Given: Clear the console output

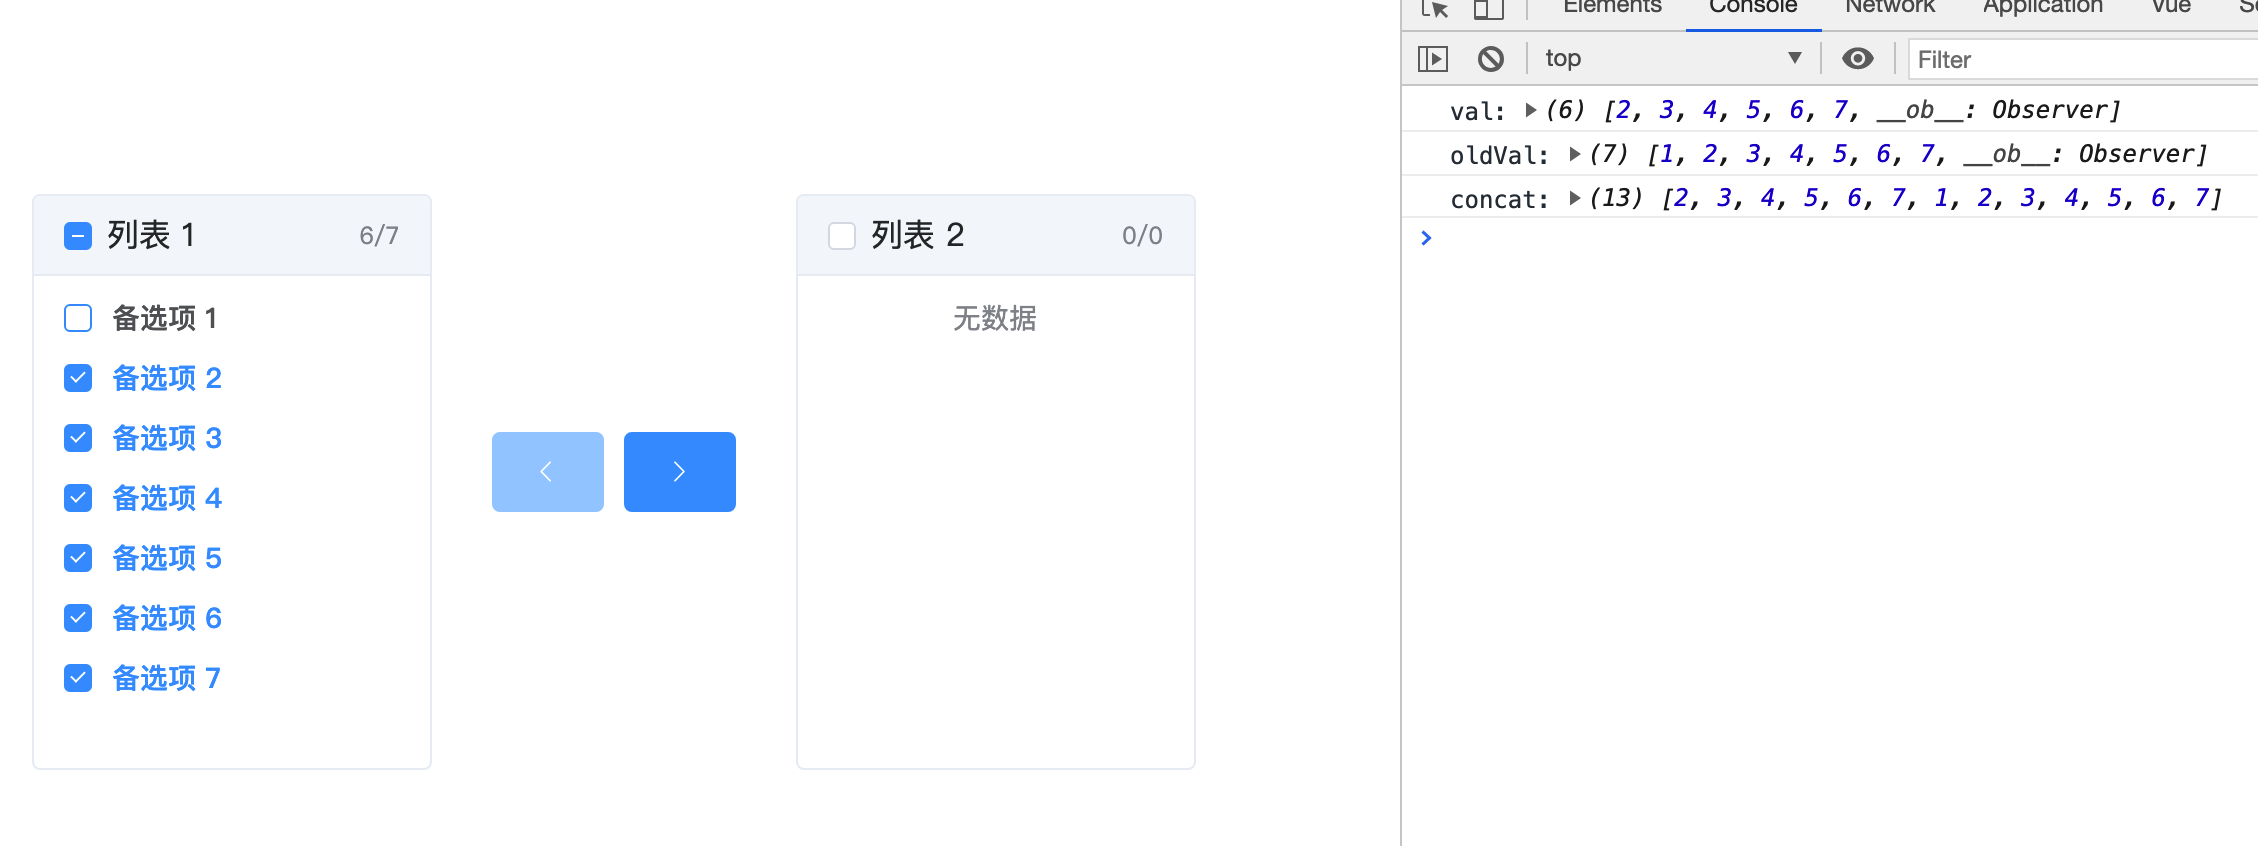Looking at the screenshot, I should pyautogui.click(x=1490, y=59).
